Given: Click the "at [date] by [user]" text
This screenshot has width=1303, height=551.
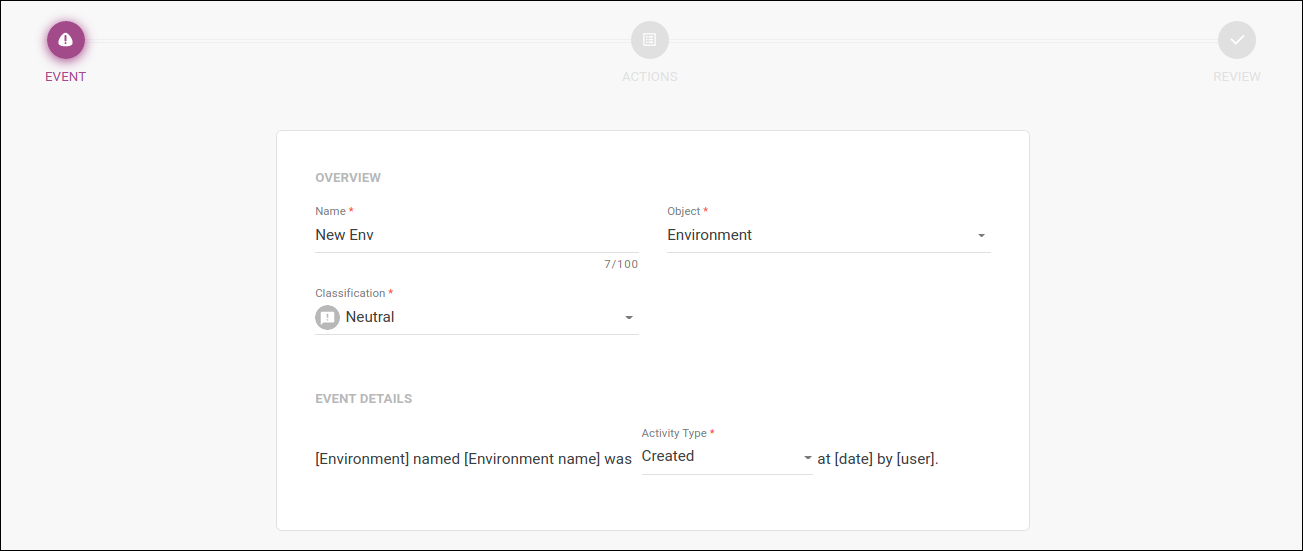Looking at the screenshot, I should 878,459.
